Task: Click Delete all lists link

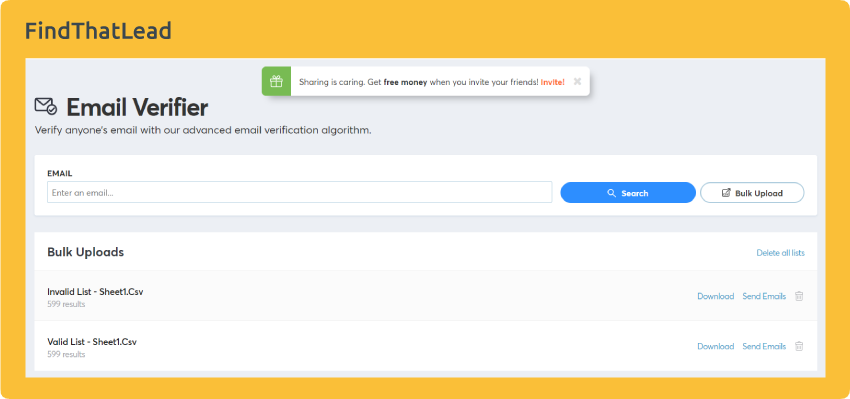Action: coord(780,253)
